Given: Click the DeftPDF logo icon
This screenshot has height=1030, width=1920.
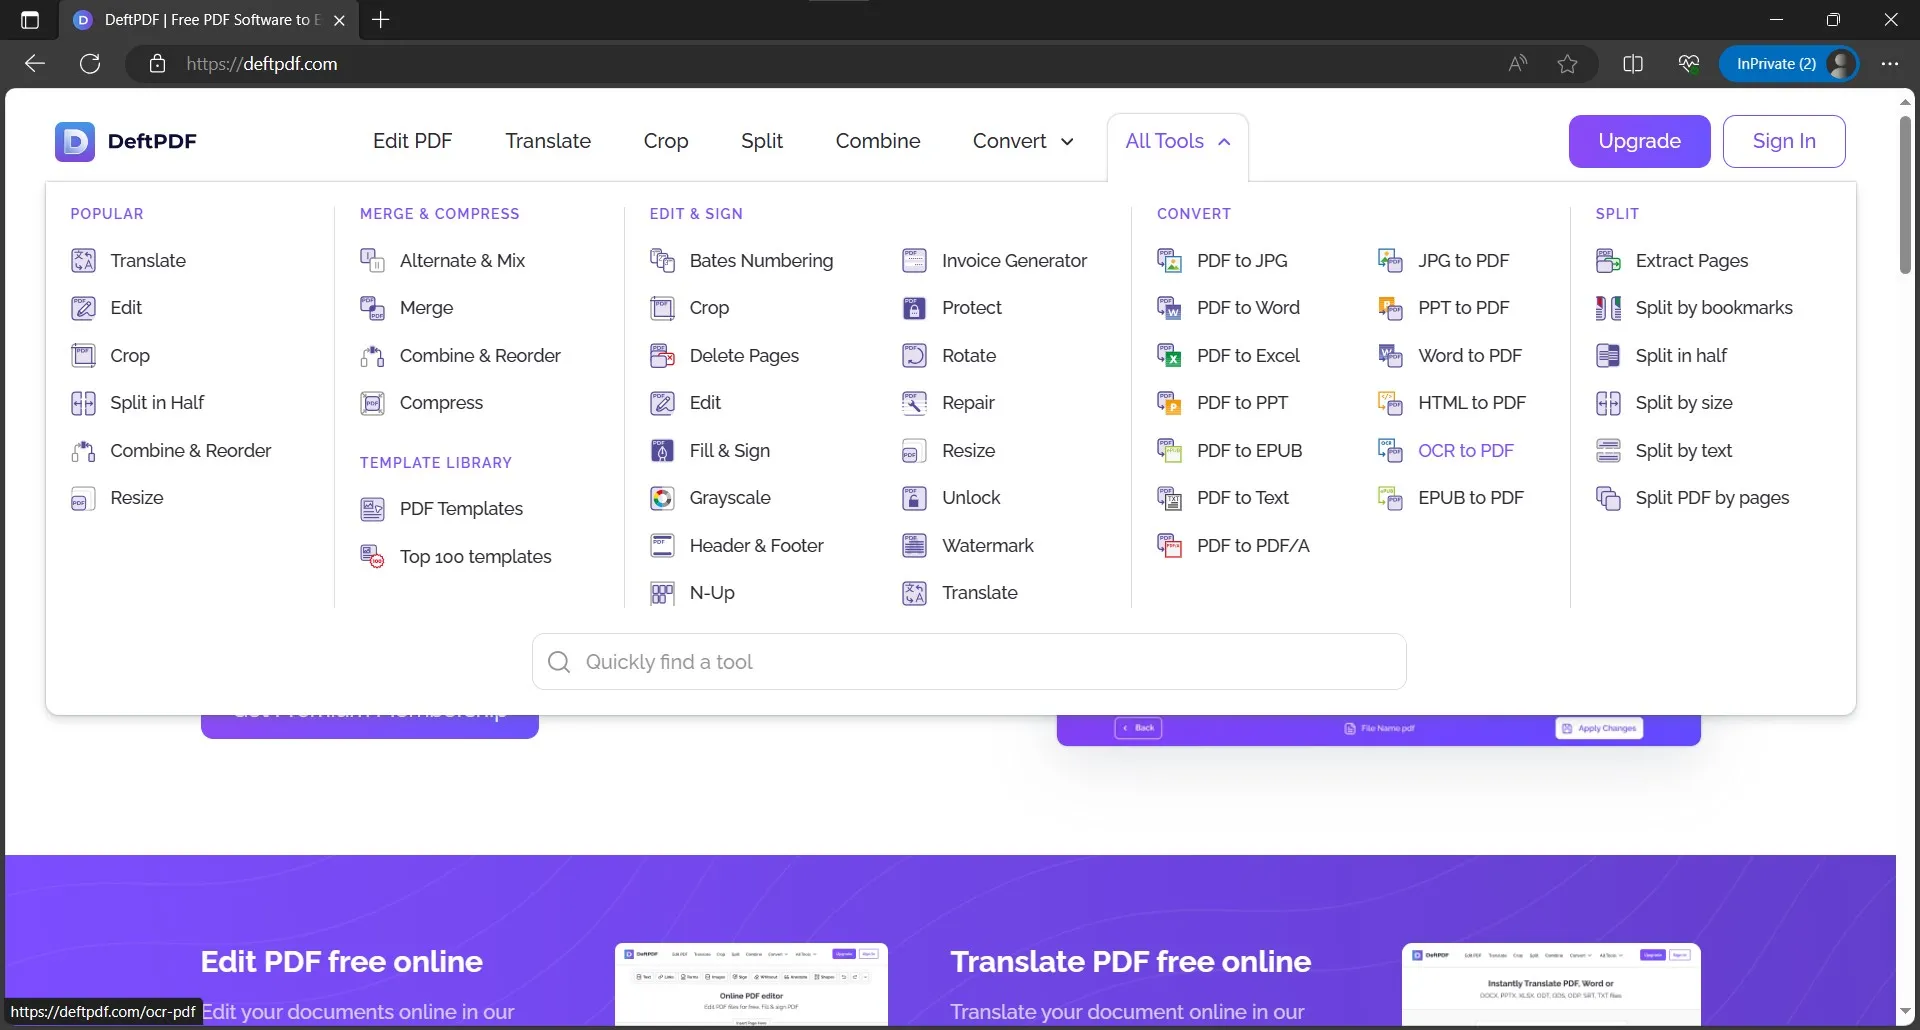Looking at the screenshot, I should (x=75, y=142).
